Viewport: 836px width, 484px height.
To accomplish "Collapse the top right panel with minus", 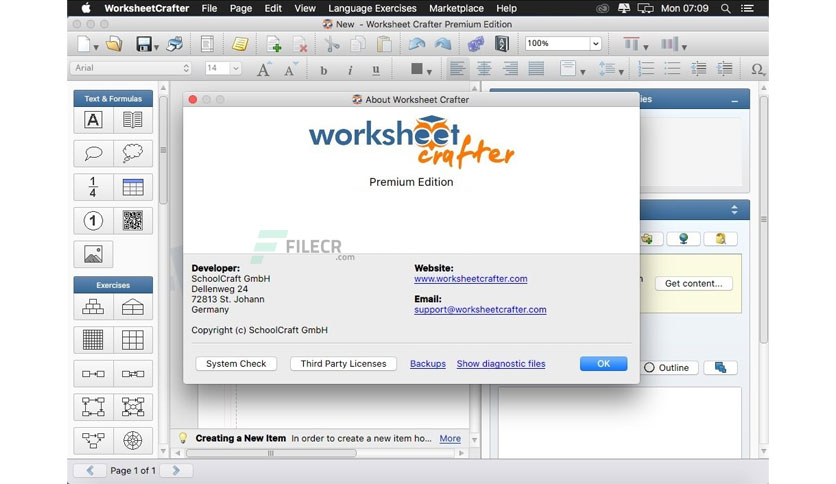I will pos(735,100).
